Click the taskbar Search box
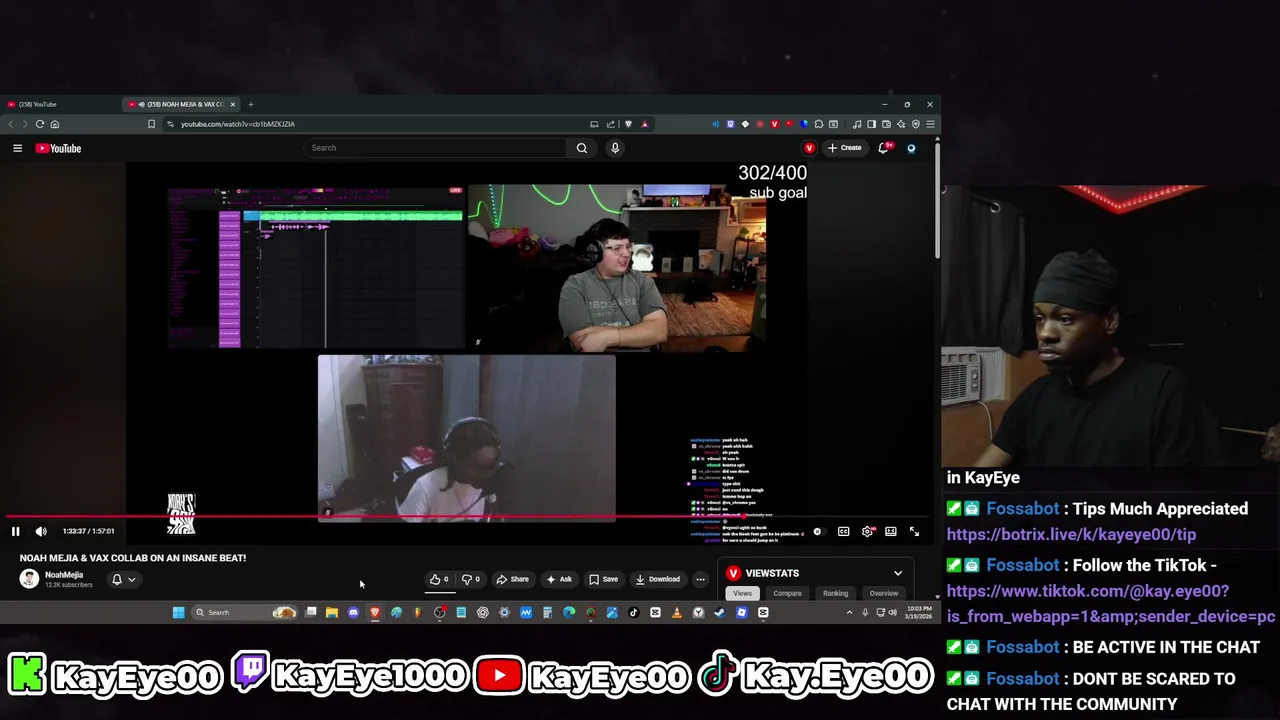Screen dimensions: 1280x720 click(x=245, y=612)
